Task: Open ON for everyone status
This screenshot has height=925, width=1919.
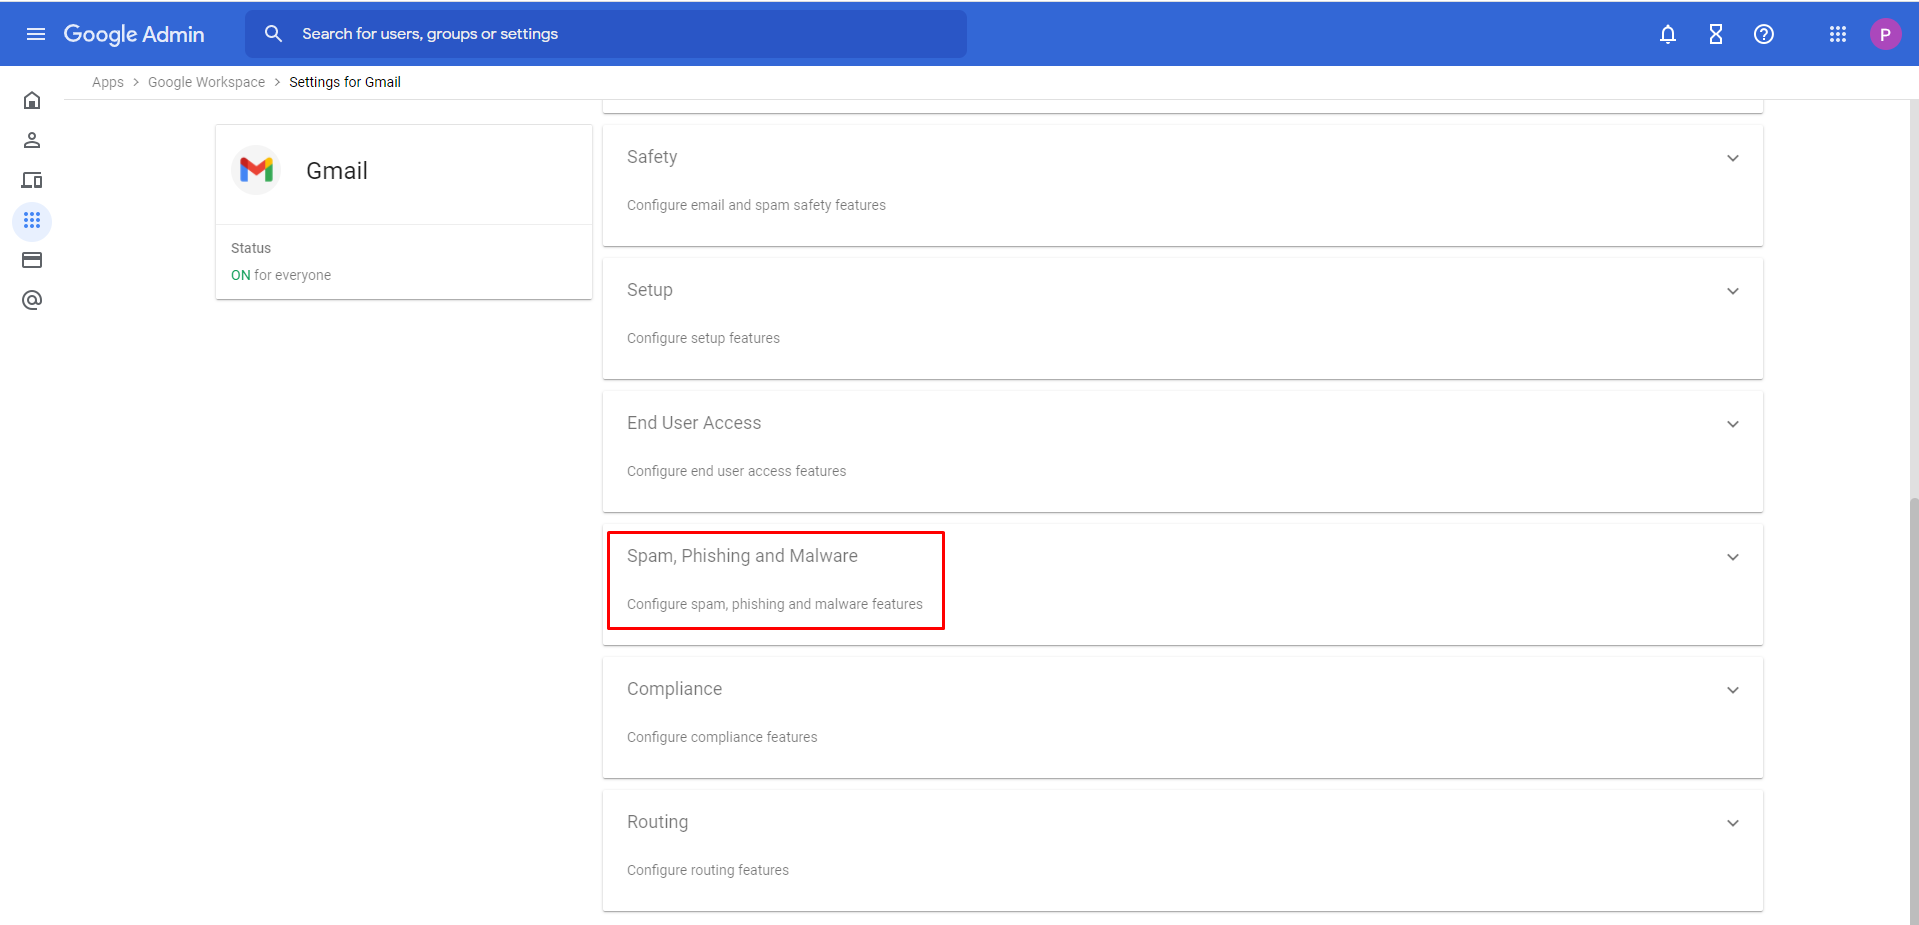Action: click(x=281, y=275)
